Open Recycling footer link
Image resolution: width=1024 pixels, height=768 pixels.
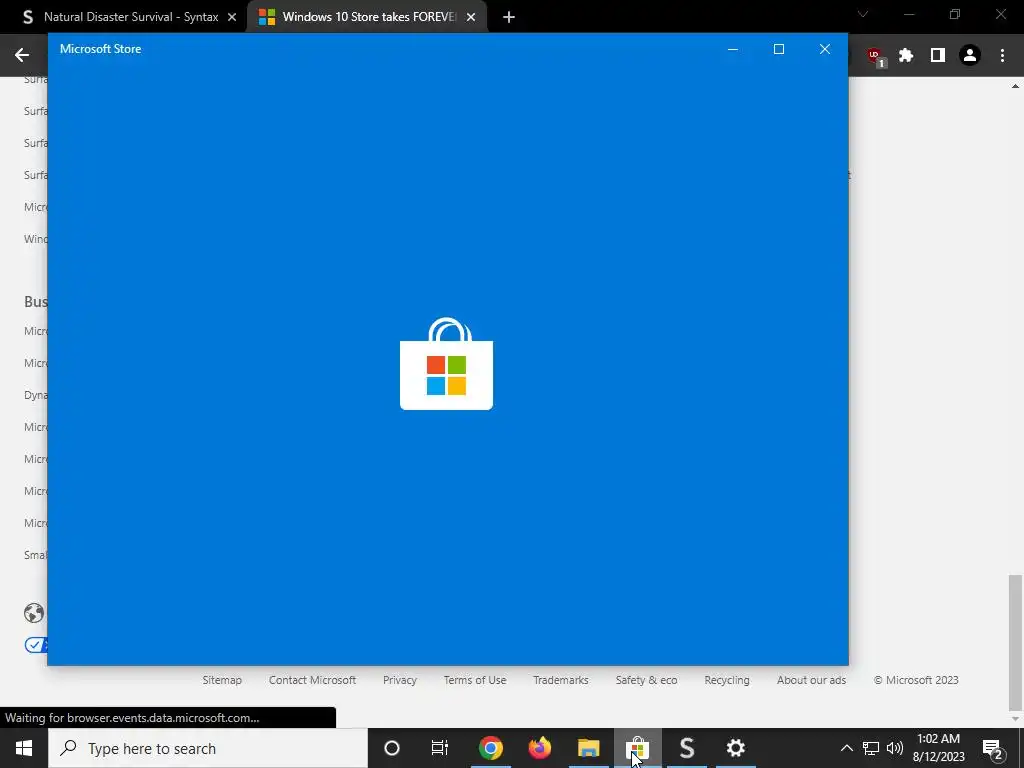click(x=727, y=680)
